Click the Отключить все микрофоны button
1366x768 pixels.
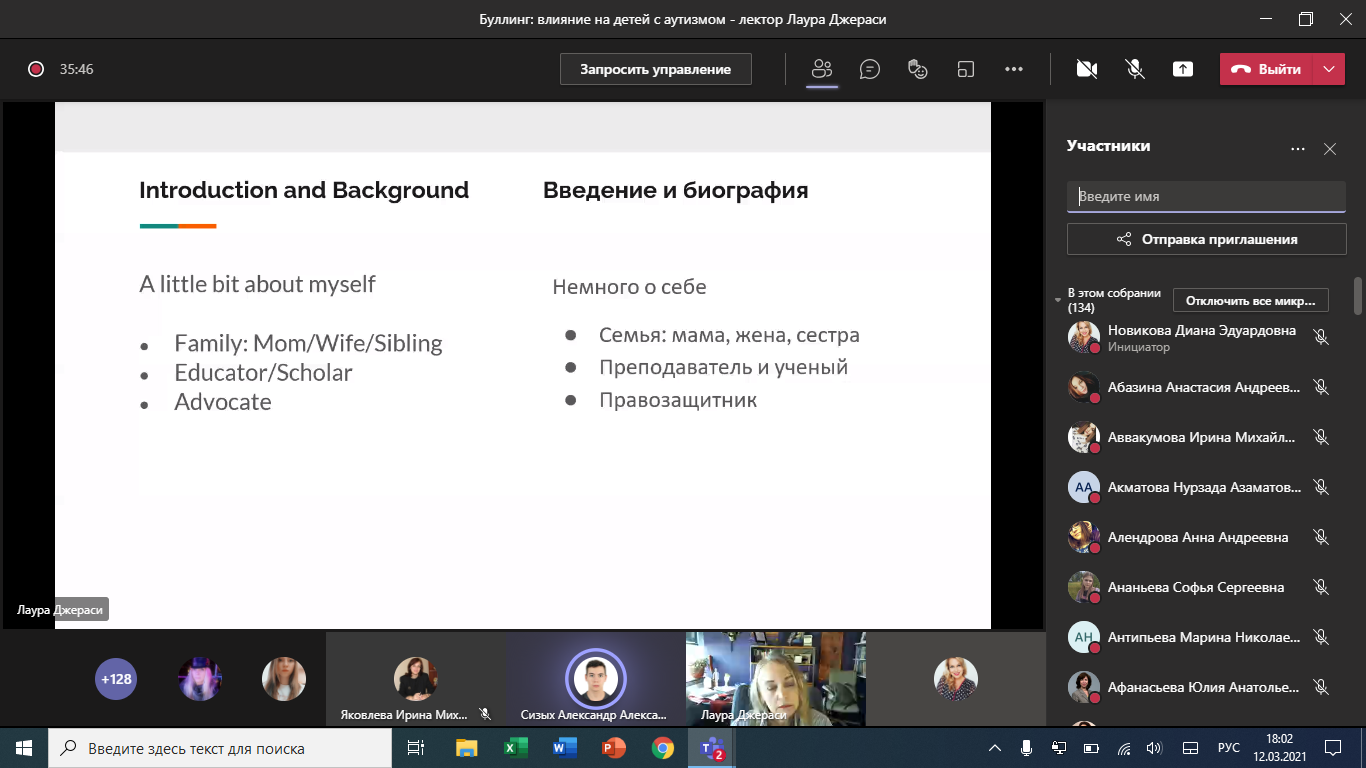pyautogui.click(x=1250, y=300)
